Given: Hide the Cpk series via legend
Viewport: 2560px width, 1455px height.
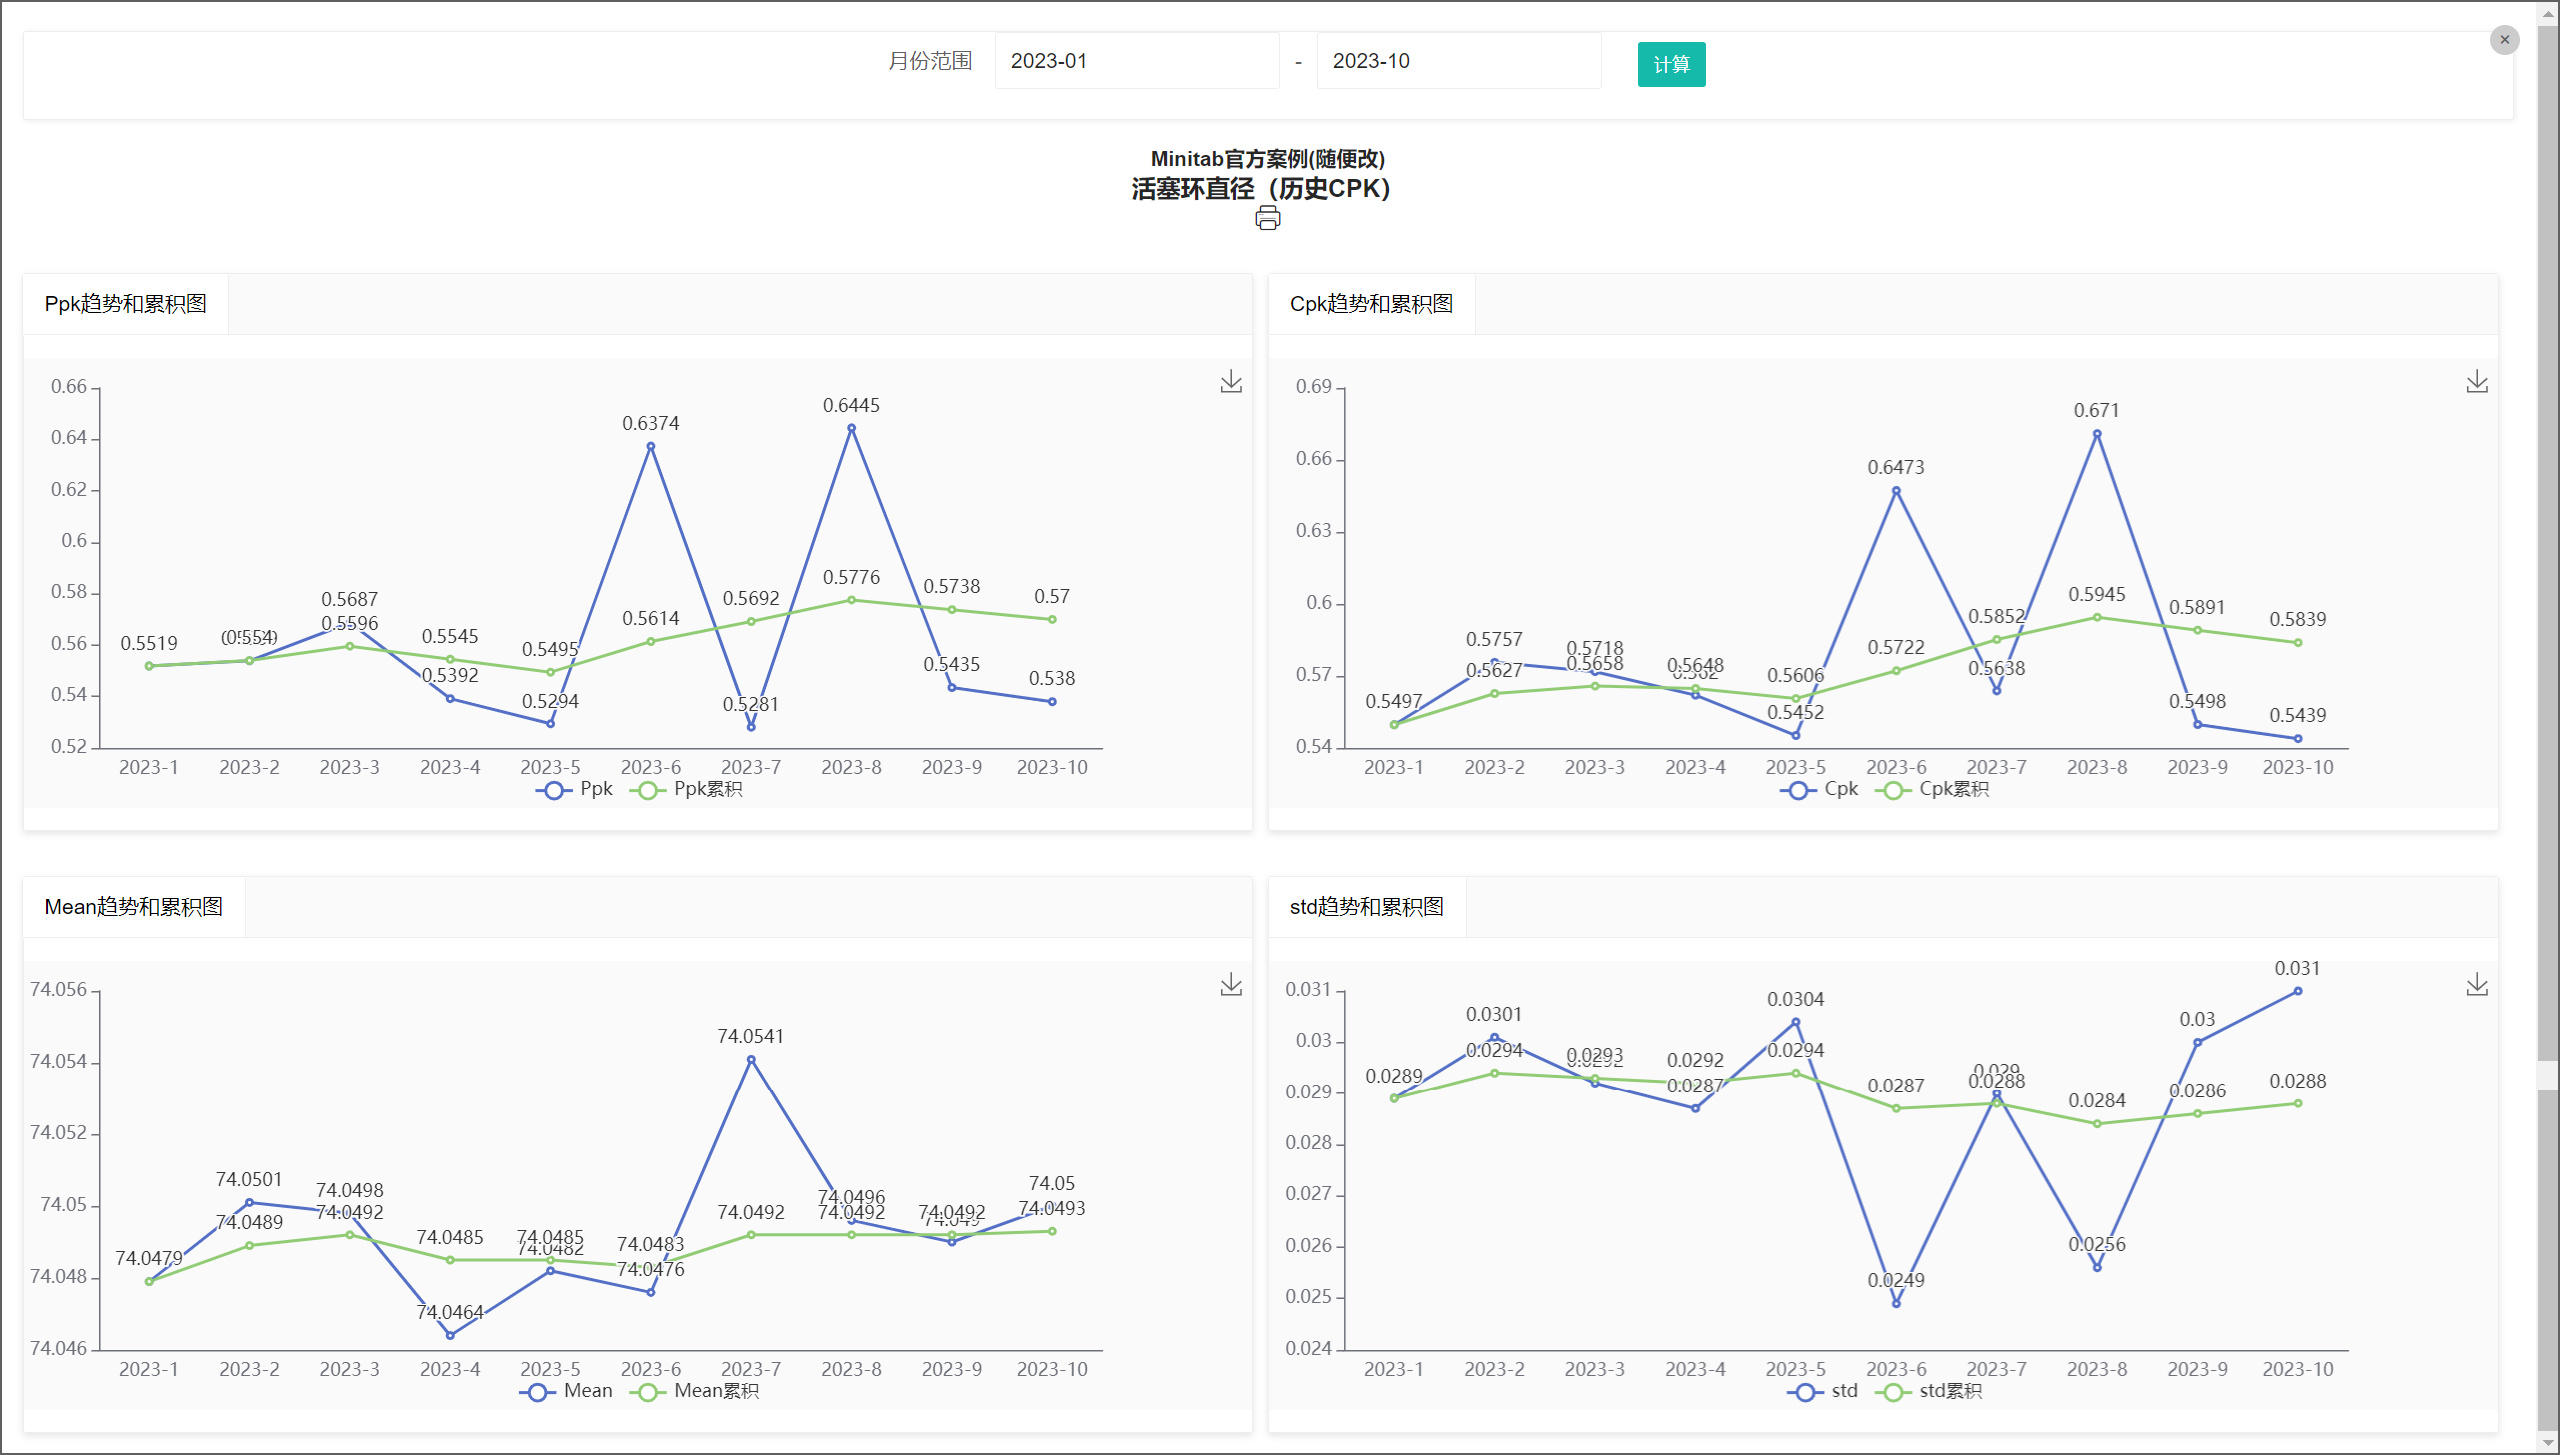Looking at the screenshot, I should [x=1819, y=789].
